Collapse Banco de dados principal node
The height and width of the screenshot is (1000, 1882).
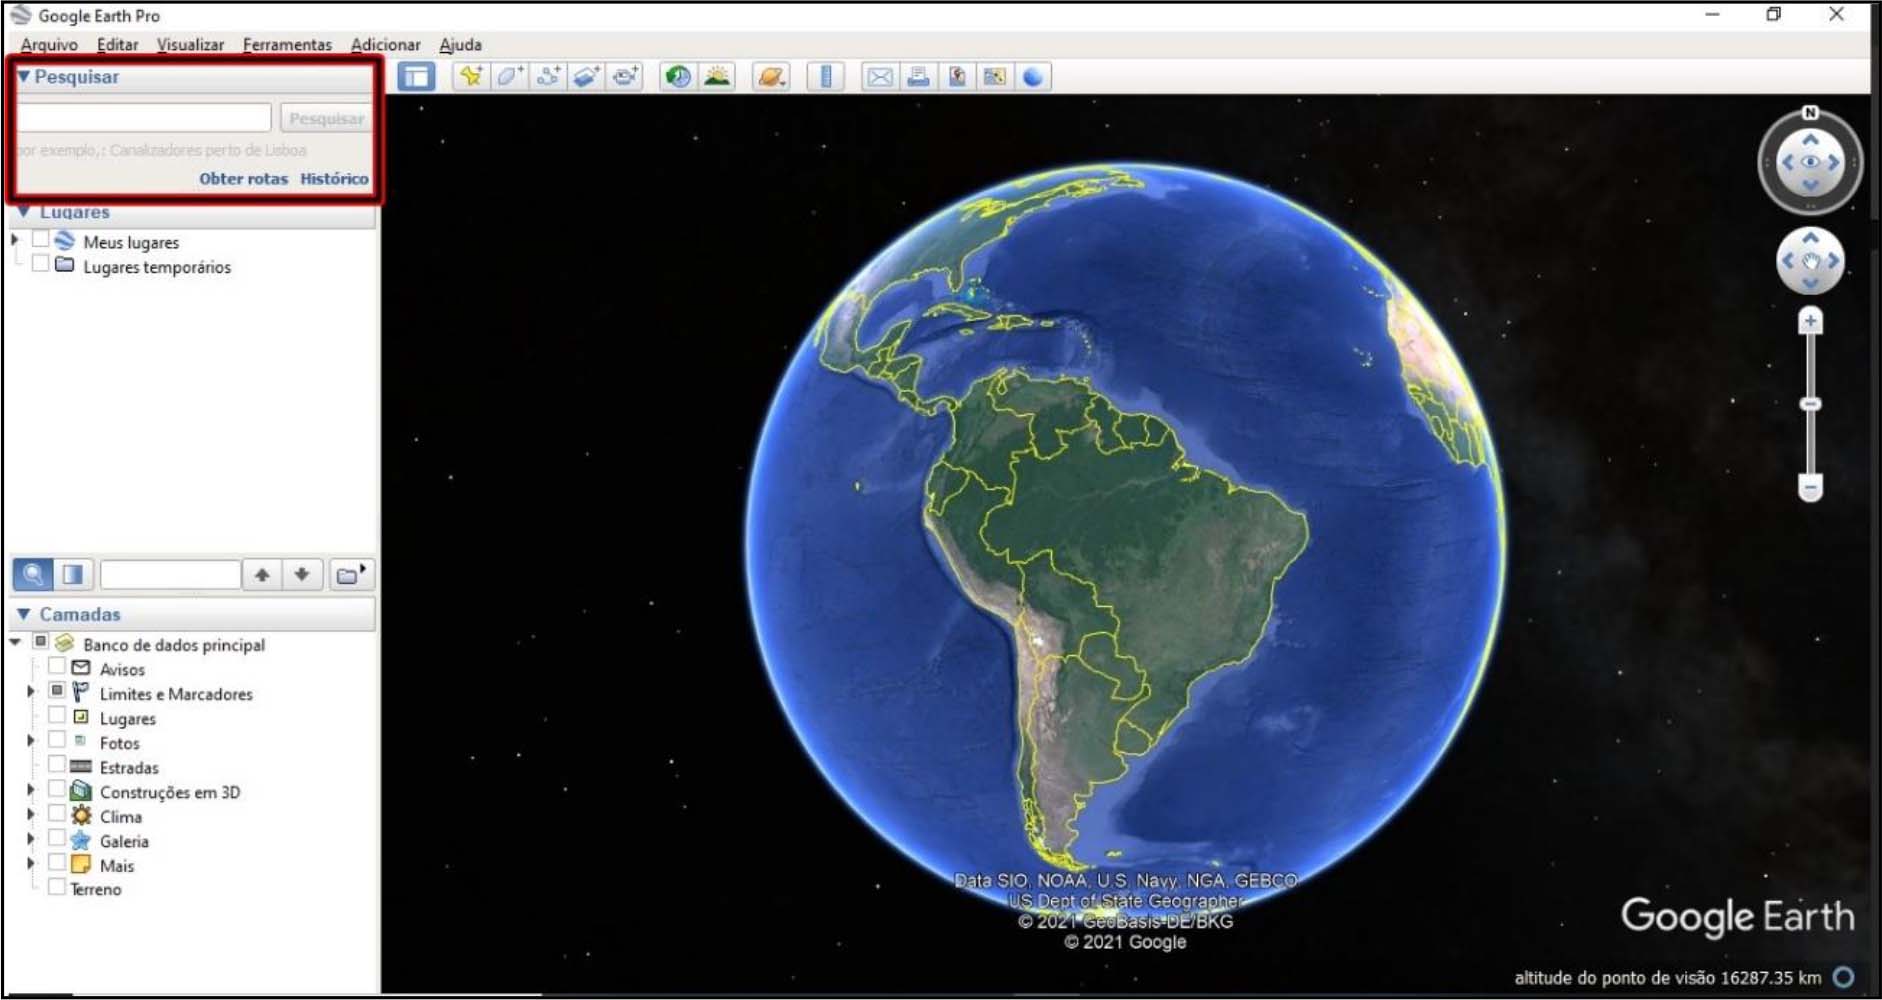point(15,642)
